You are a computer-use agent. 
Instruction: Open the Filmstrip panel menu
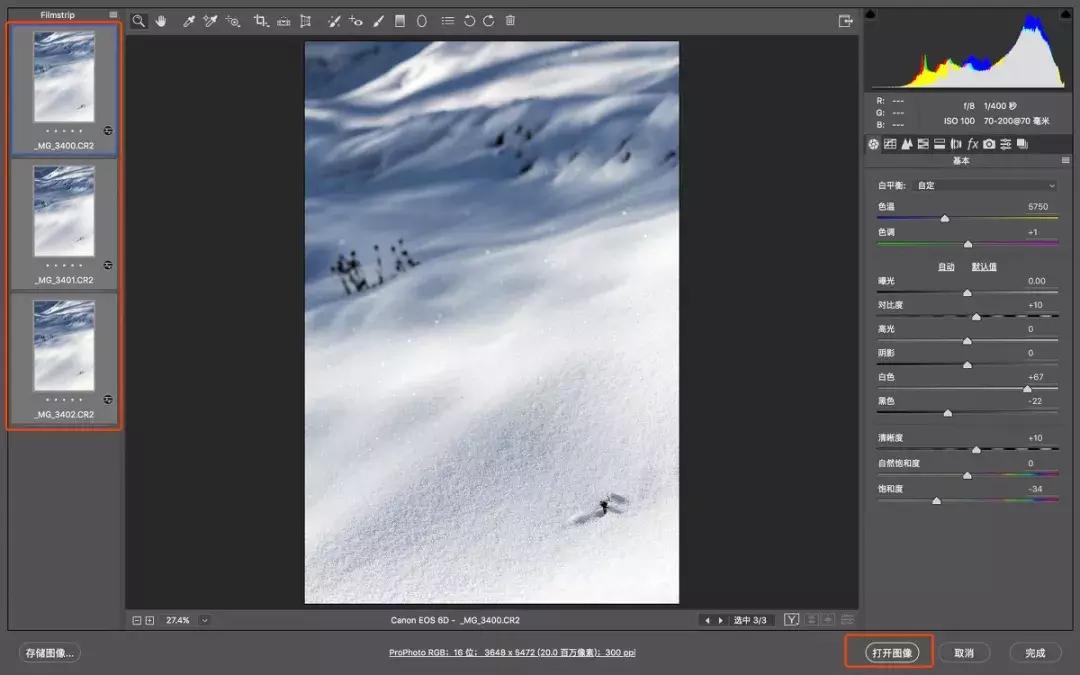click(x=113, y=15)
